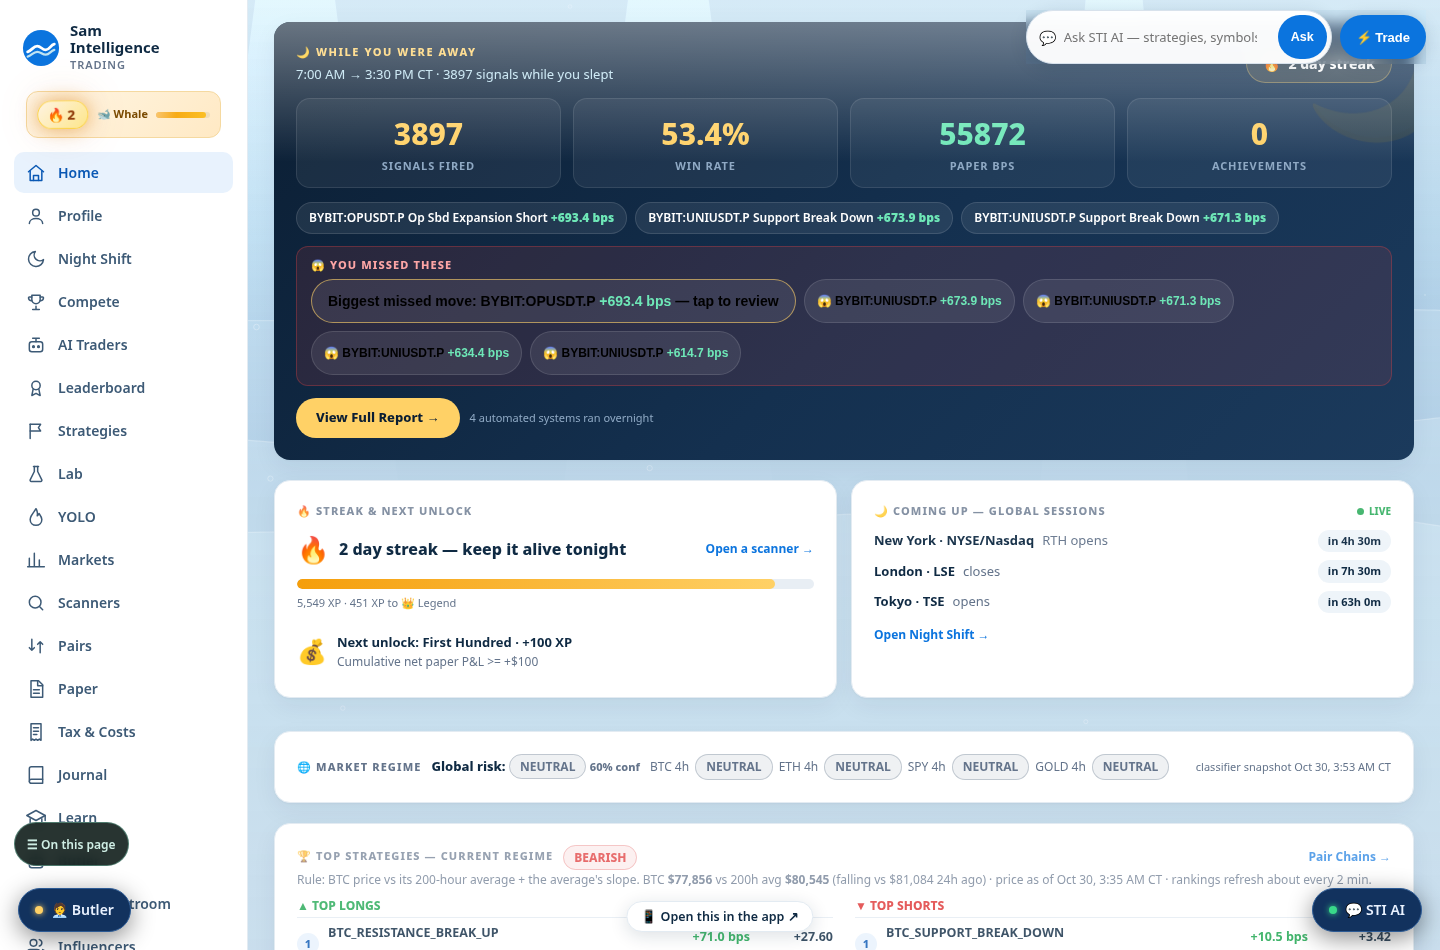Follow the Pair Chains link

(1349, 857)
